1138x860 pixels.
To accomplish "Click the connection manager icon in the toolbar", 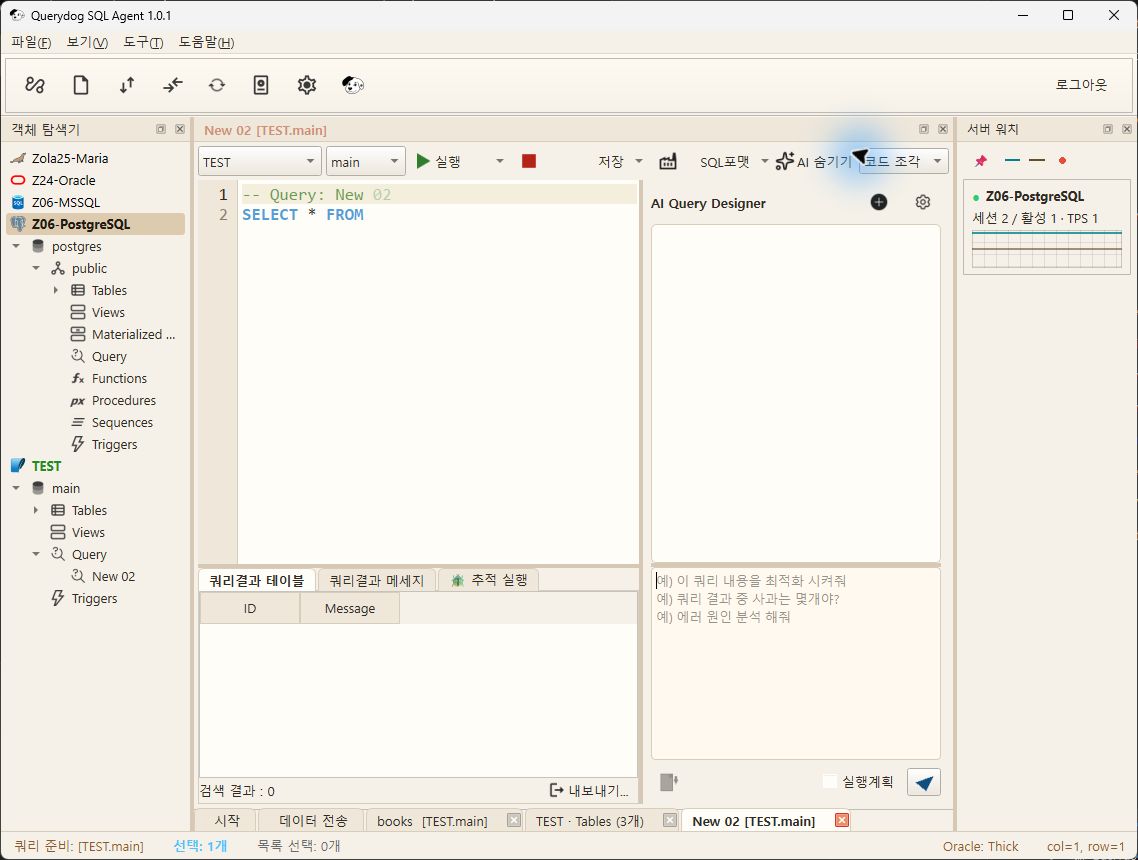I will [x=35, y=85].
